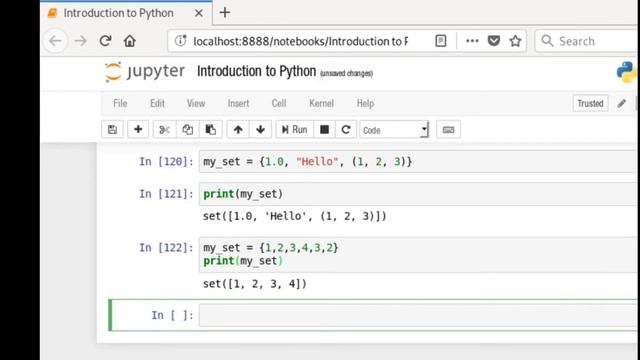Paste cells below icon

coord(211,130)
